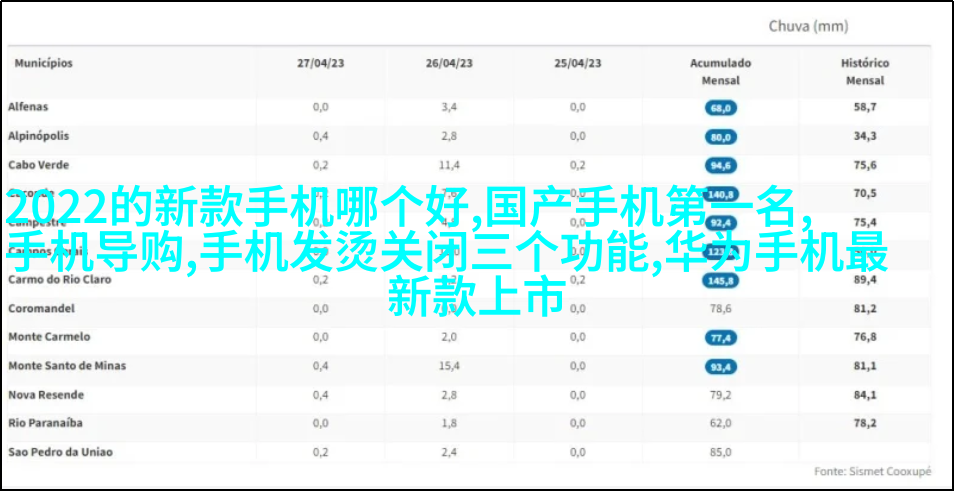Viewport: 954px width, 491px height.
Task: Click the Municípios column header
Action: (x=44, y=63)
